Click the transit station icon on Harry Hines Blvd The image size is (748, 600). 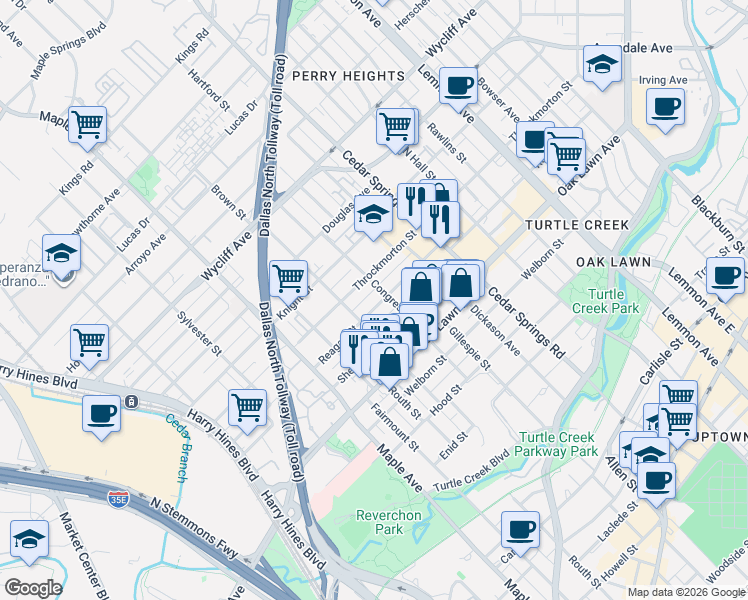tap(131, 402)
